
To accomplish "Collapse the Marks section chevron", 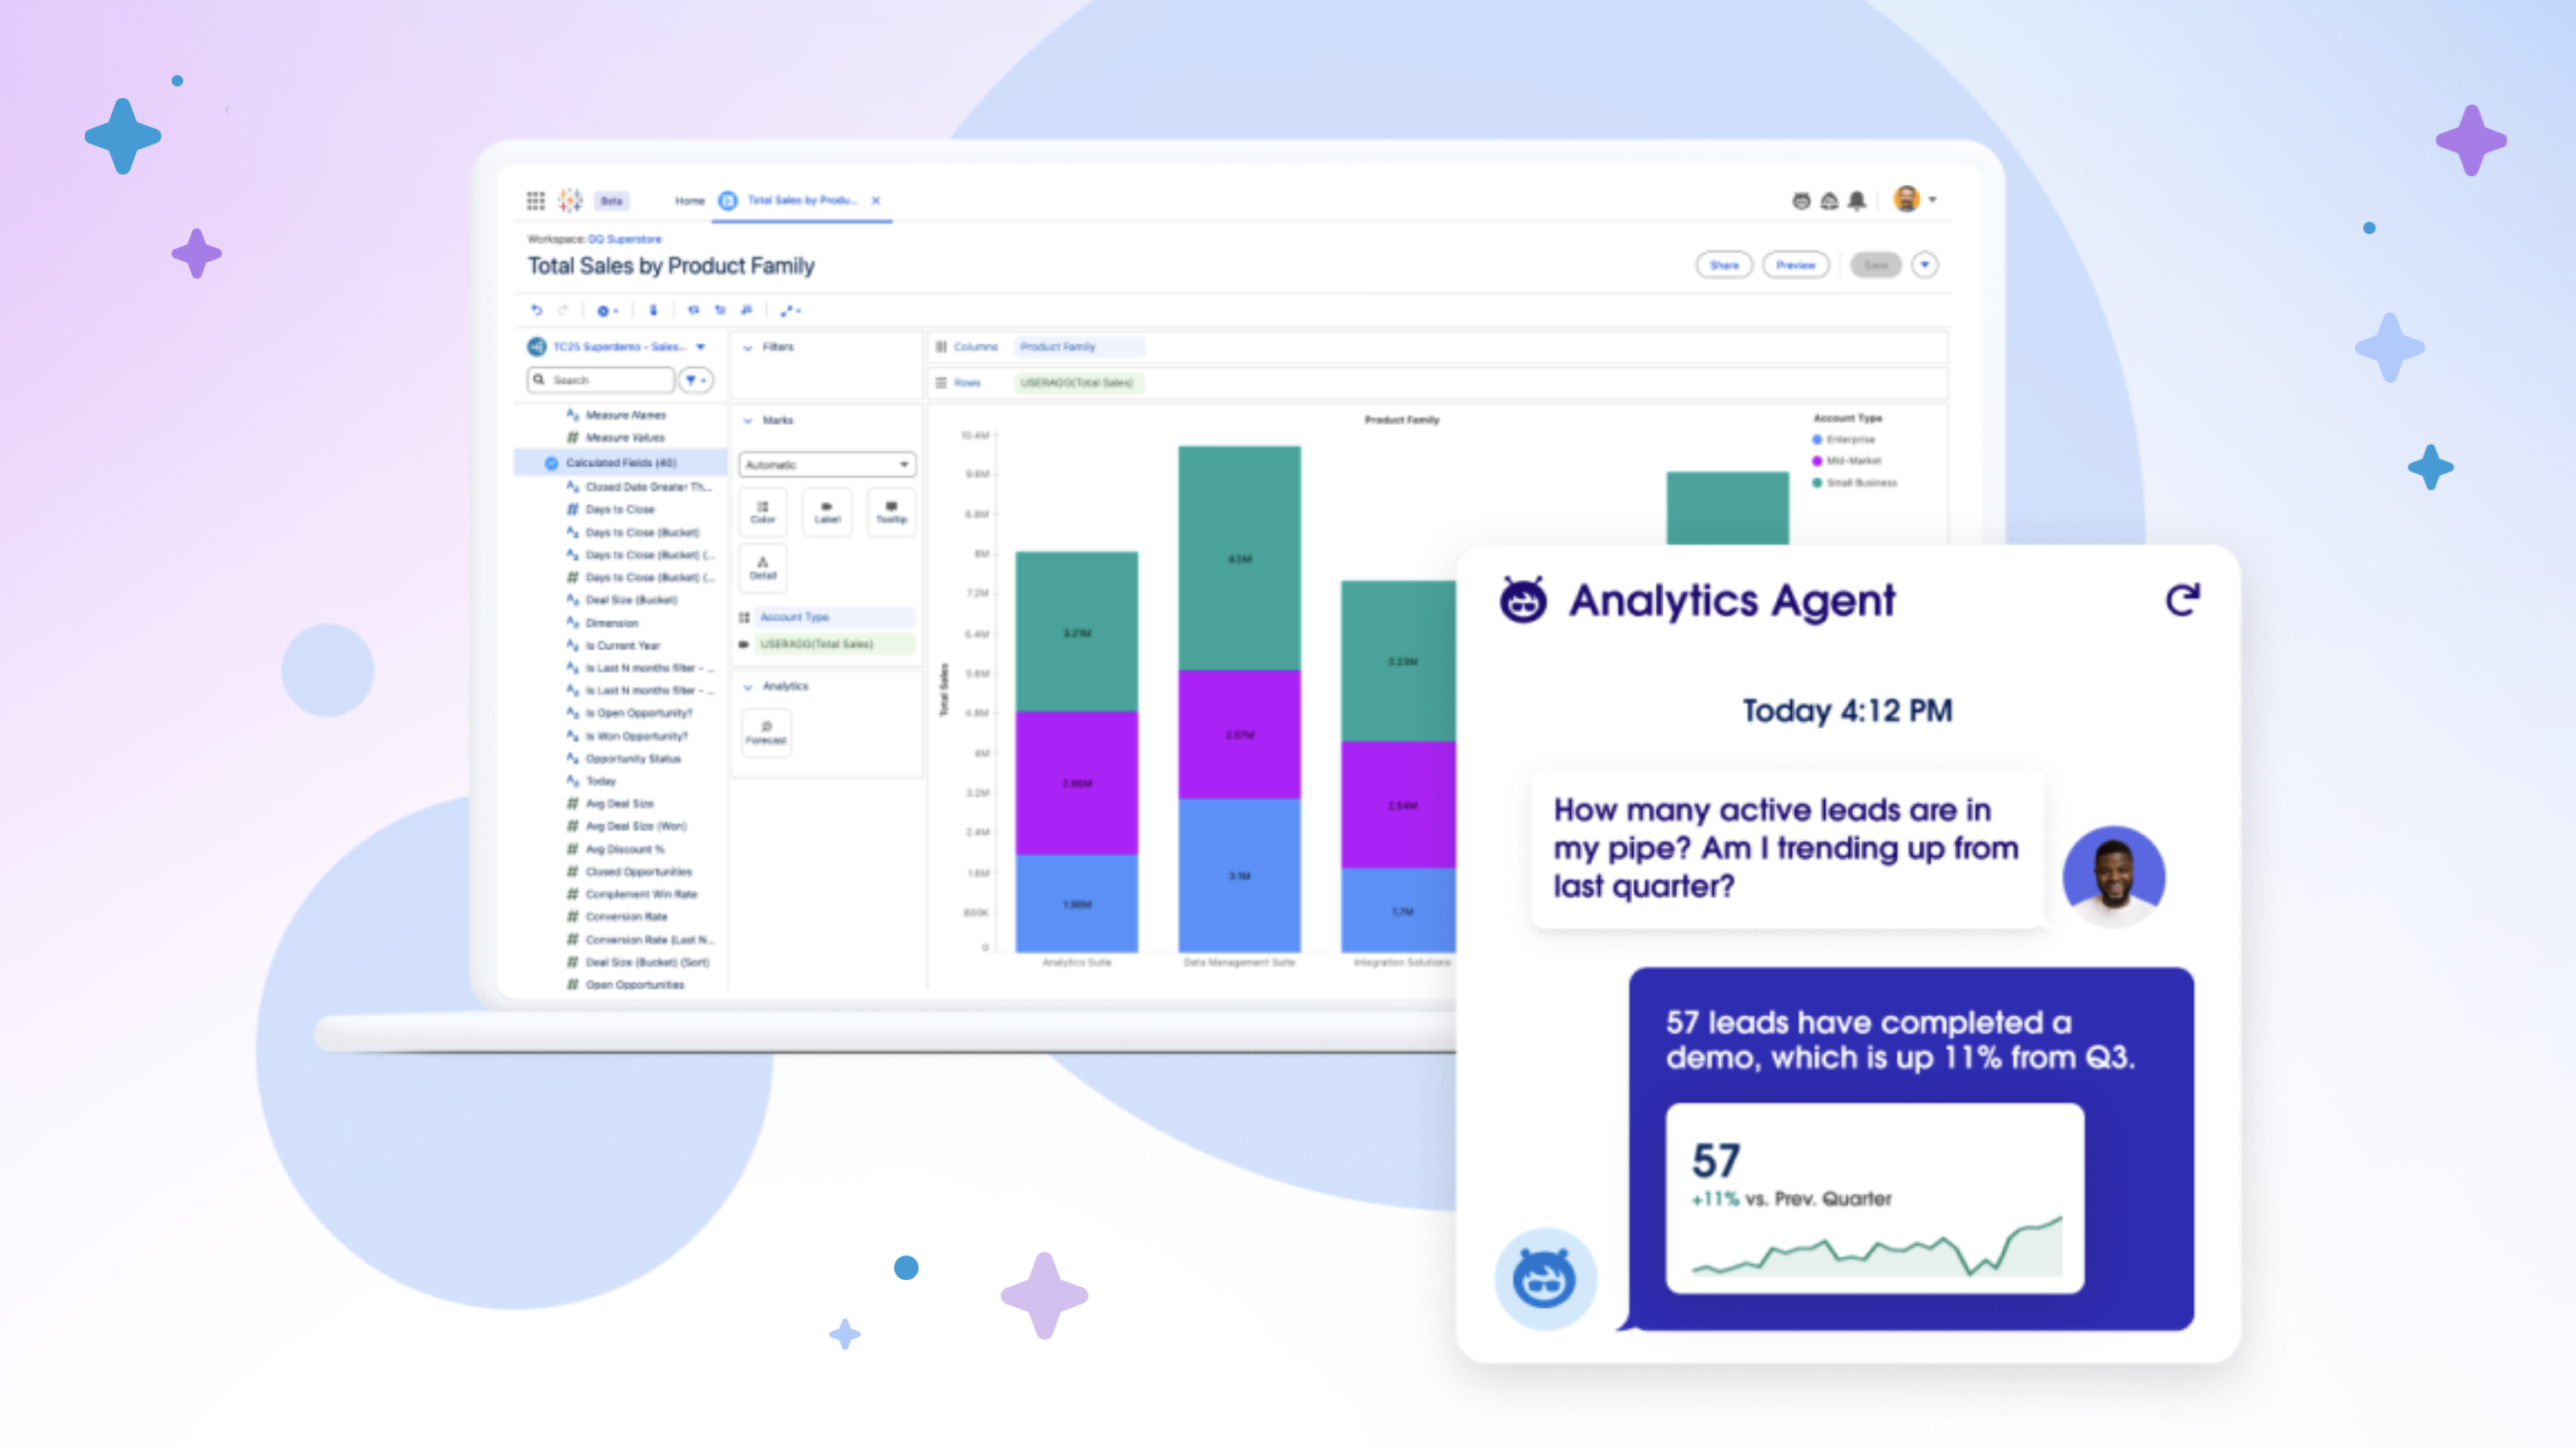I will [748, 421].
